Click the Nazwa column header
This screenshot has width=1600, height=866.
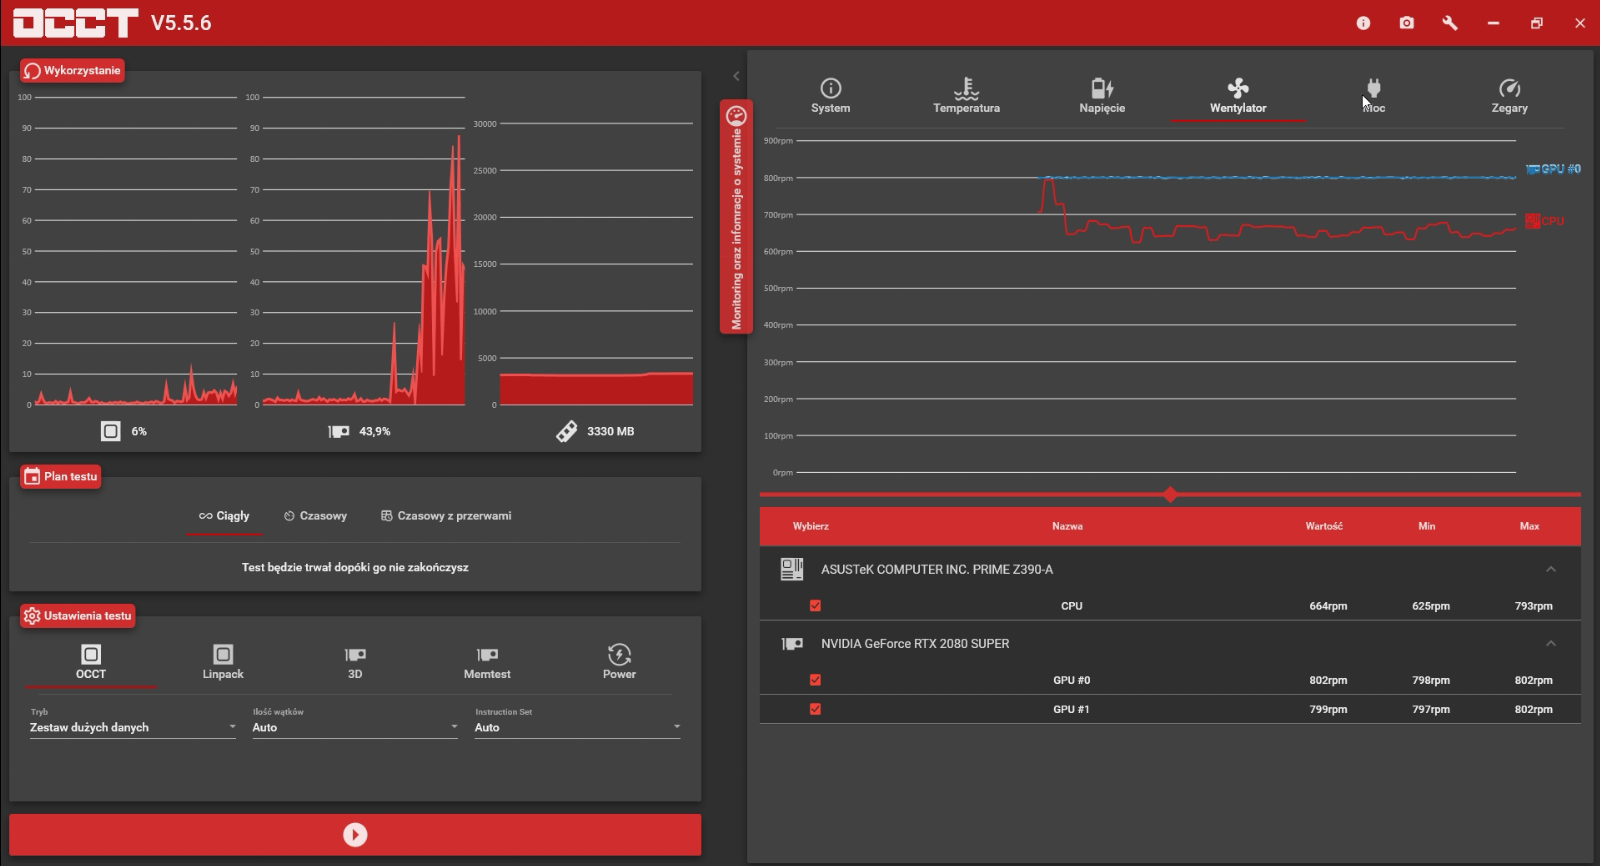[x=1067, y=526]
